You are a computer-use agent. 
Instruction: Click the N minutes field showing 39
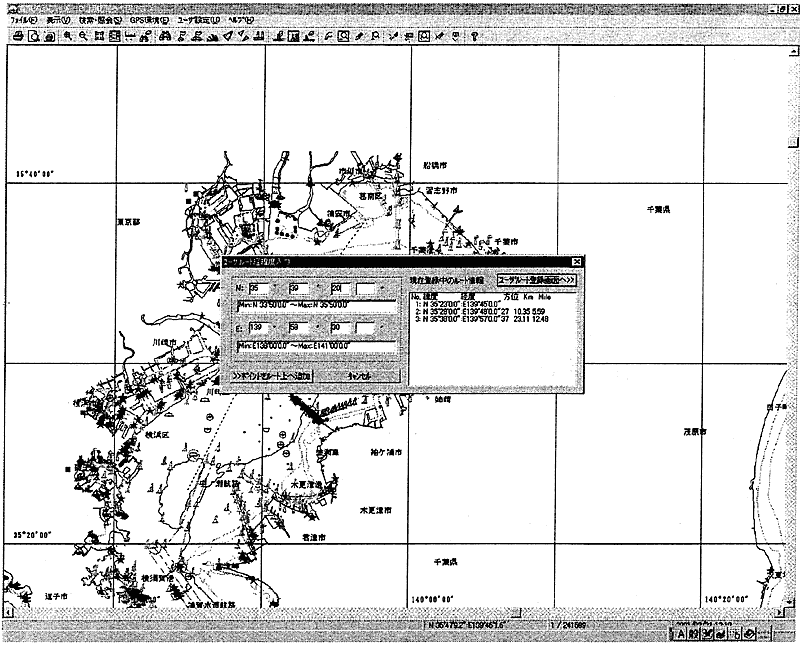pos(299,289)
